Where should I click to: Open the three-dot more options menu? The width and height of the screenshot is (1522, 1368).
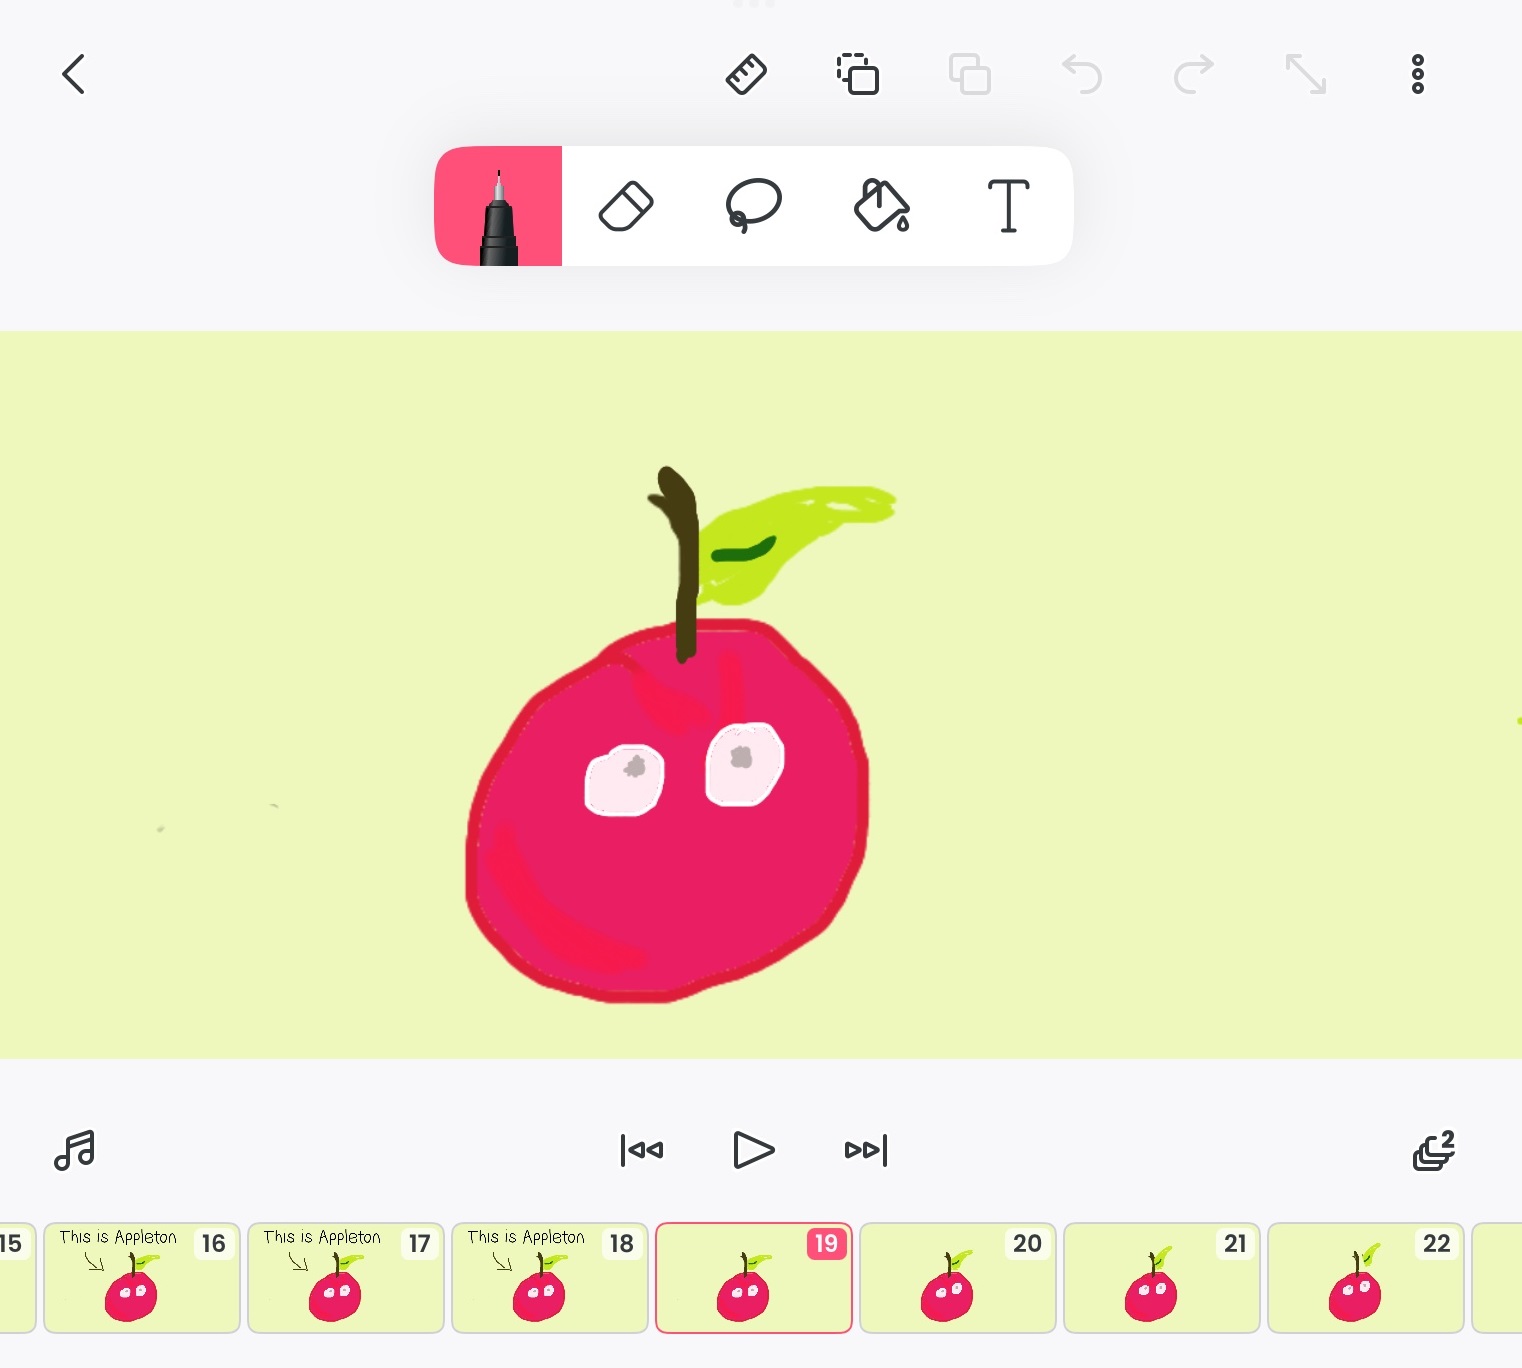coord(1417,75)
